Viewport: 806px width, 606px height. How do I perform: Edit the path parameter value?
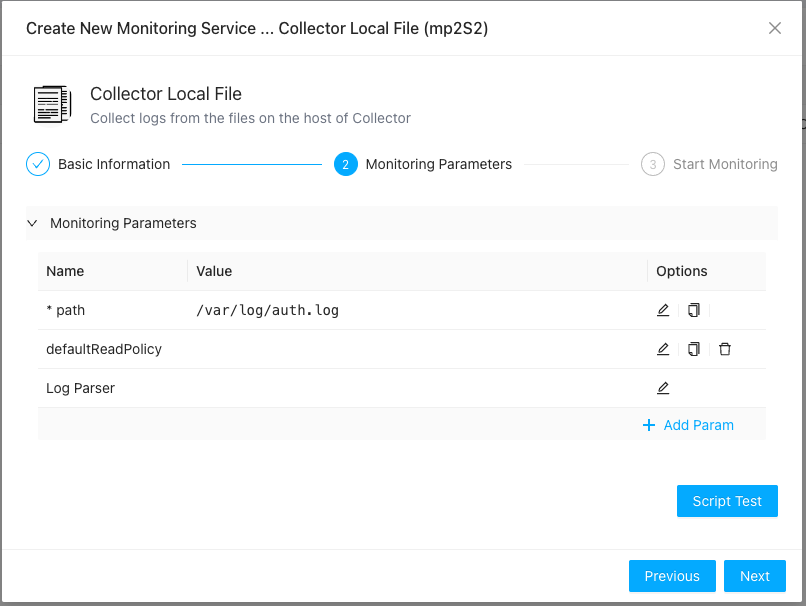(663, 310)
